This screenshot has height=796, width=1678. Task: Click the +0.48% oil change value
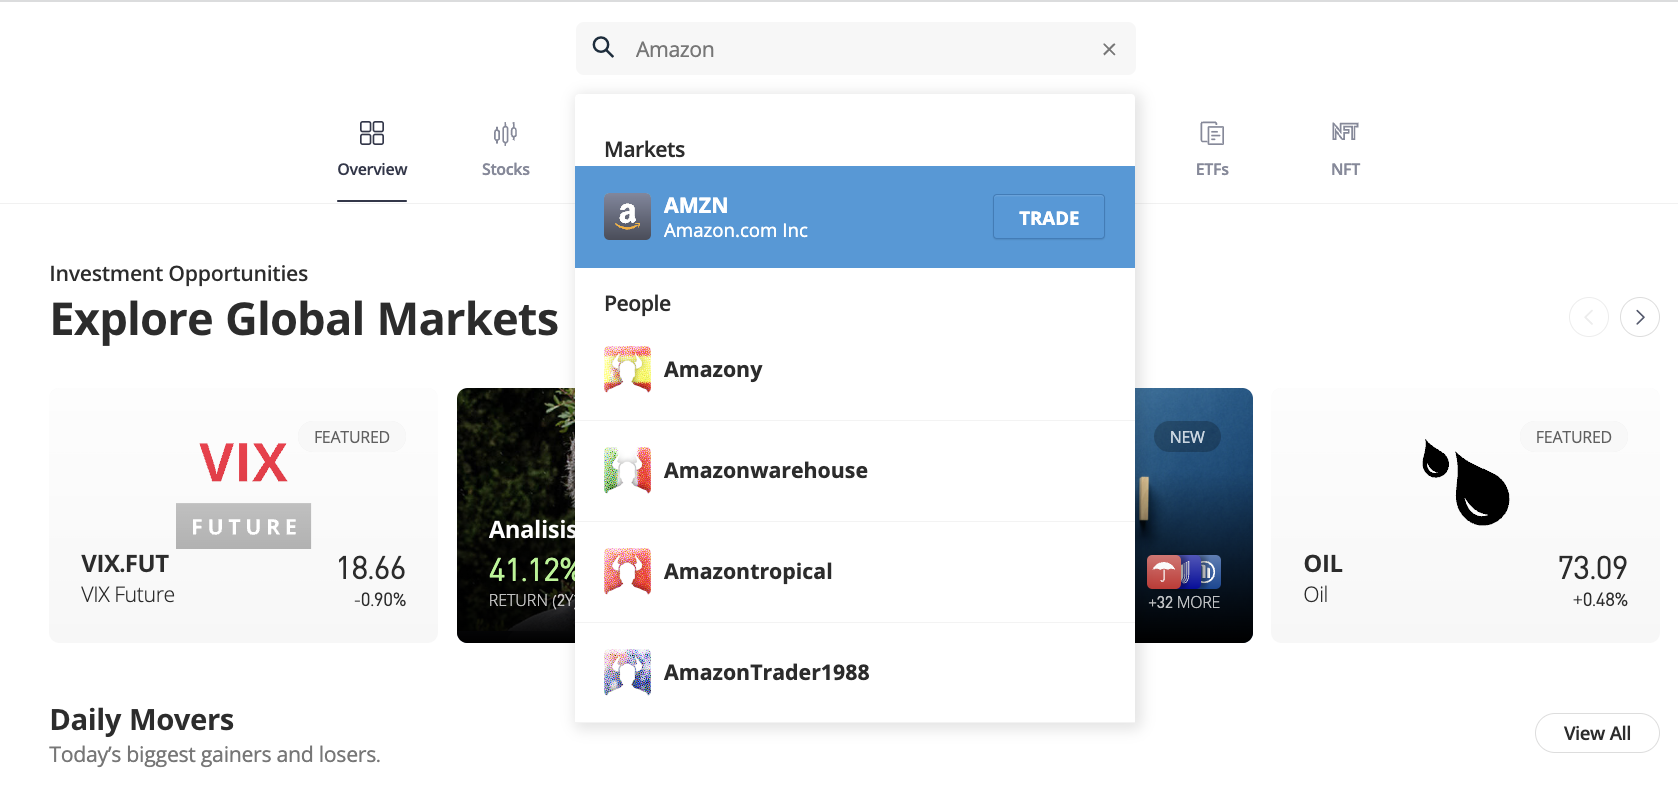[1600, 600]
